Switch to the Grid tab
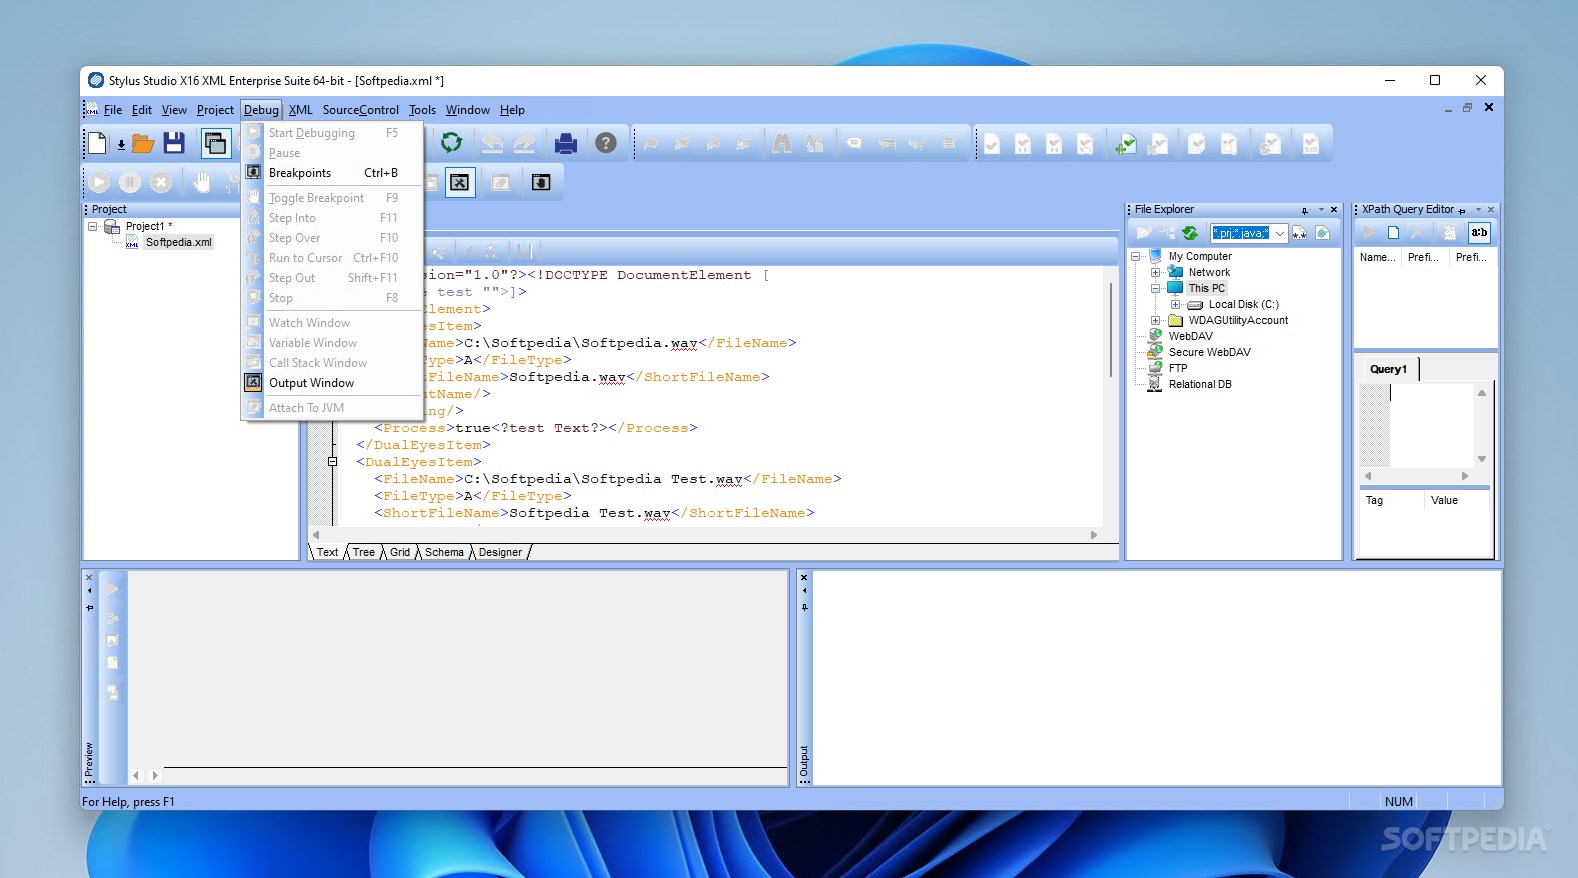The image size is (1578, 878). click(x=400, y=552)
